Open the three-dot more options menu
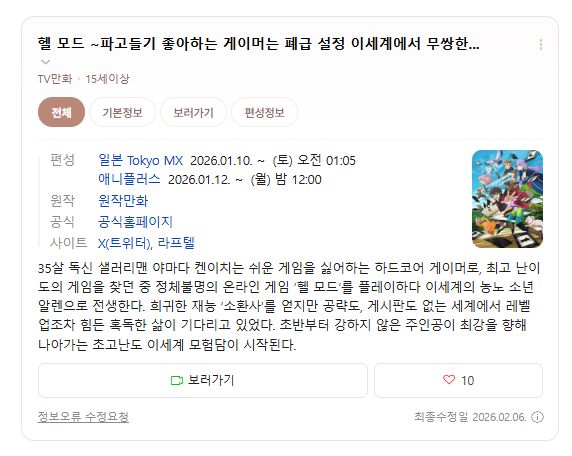This screenshot has height=456, width=572. pyautogui.click(x=541, y=45)
